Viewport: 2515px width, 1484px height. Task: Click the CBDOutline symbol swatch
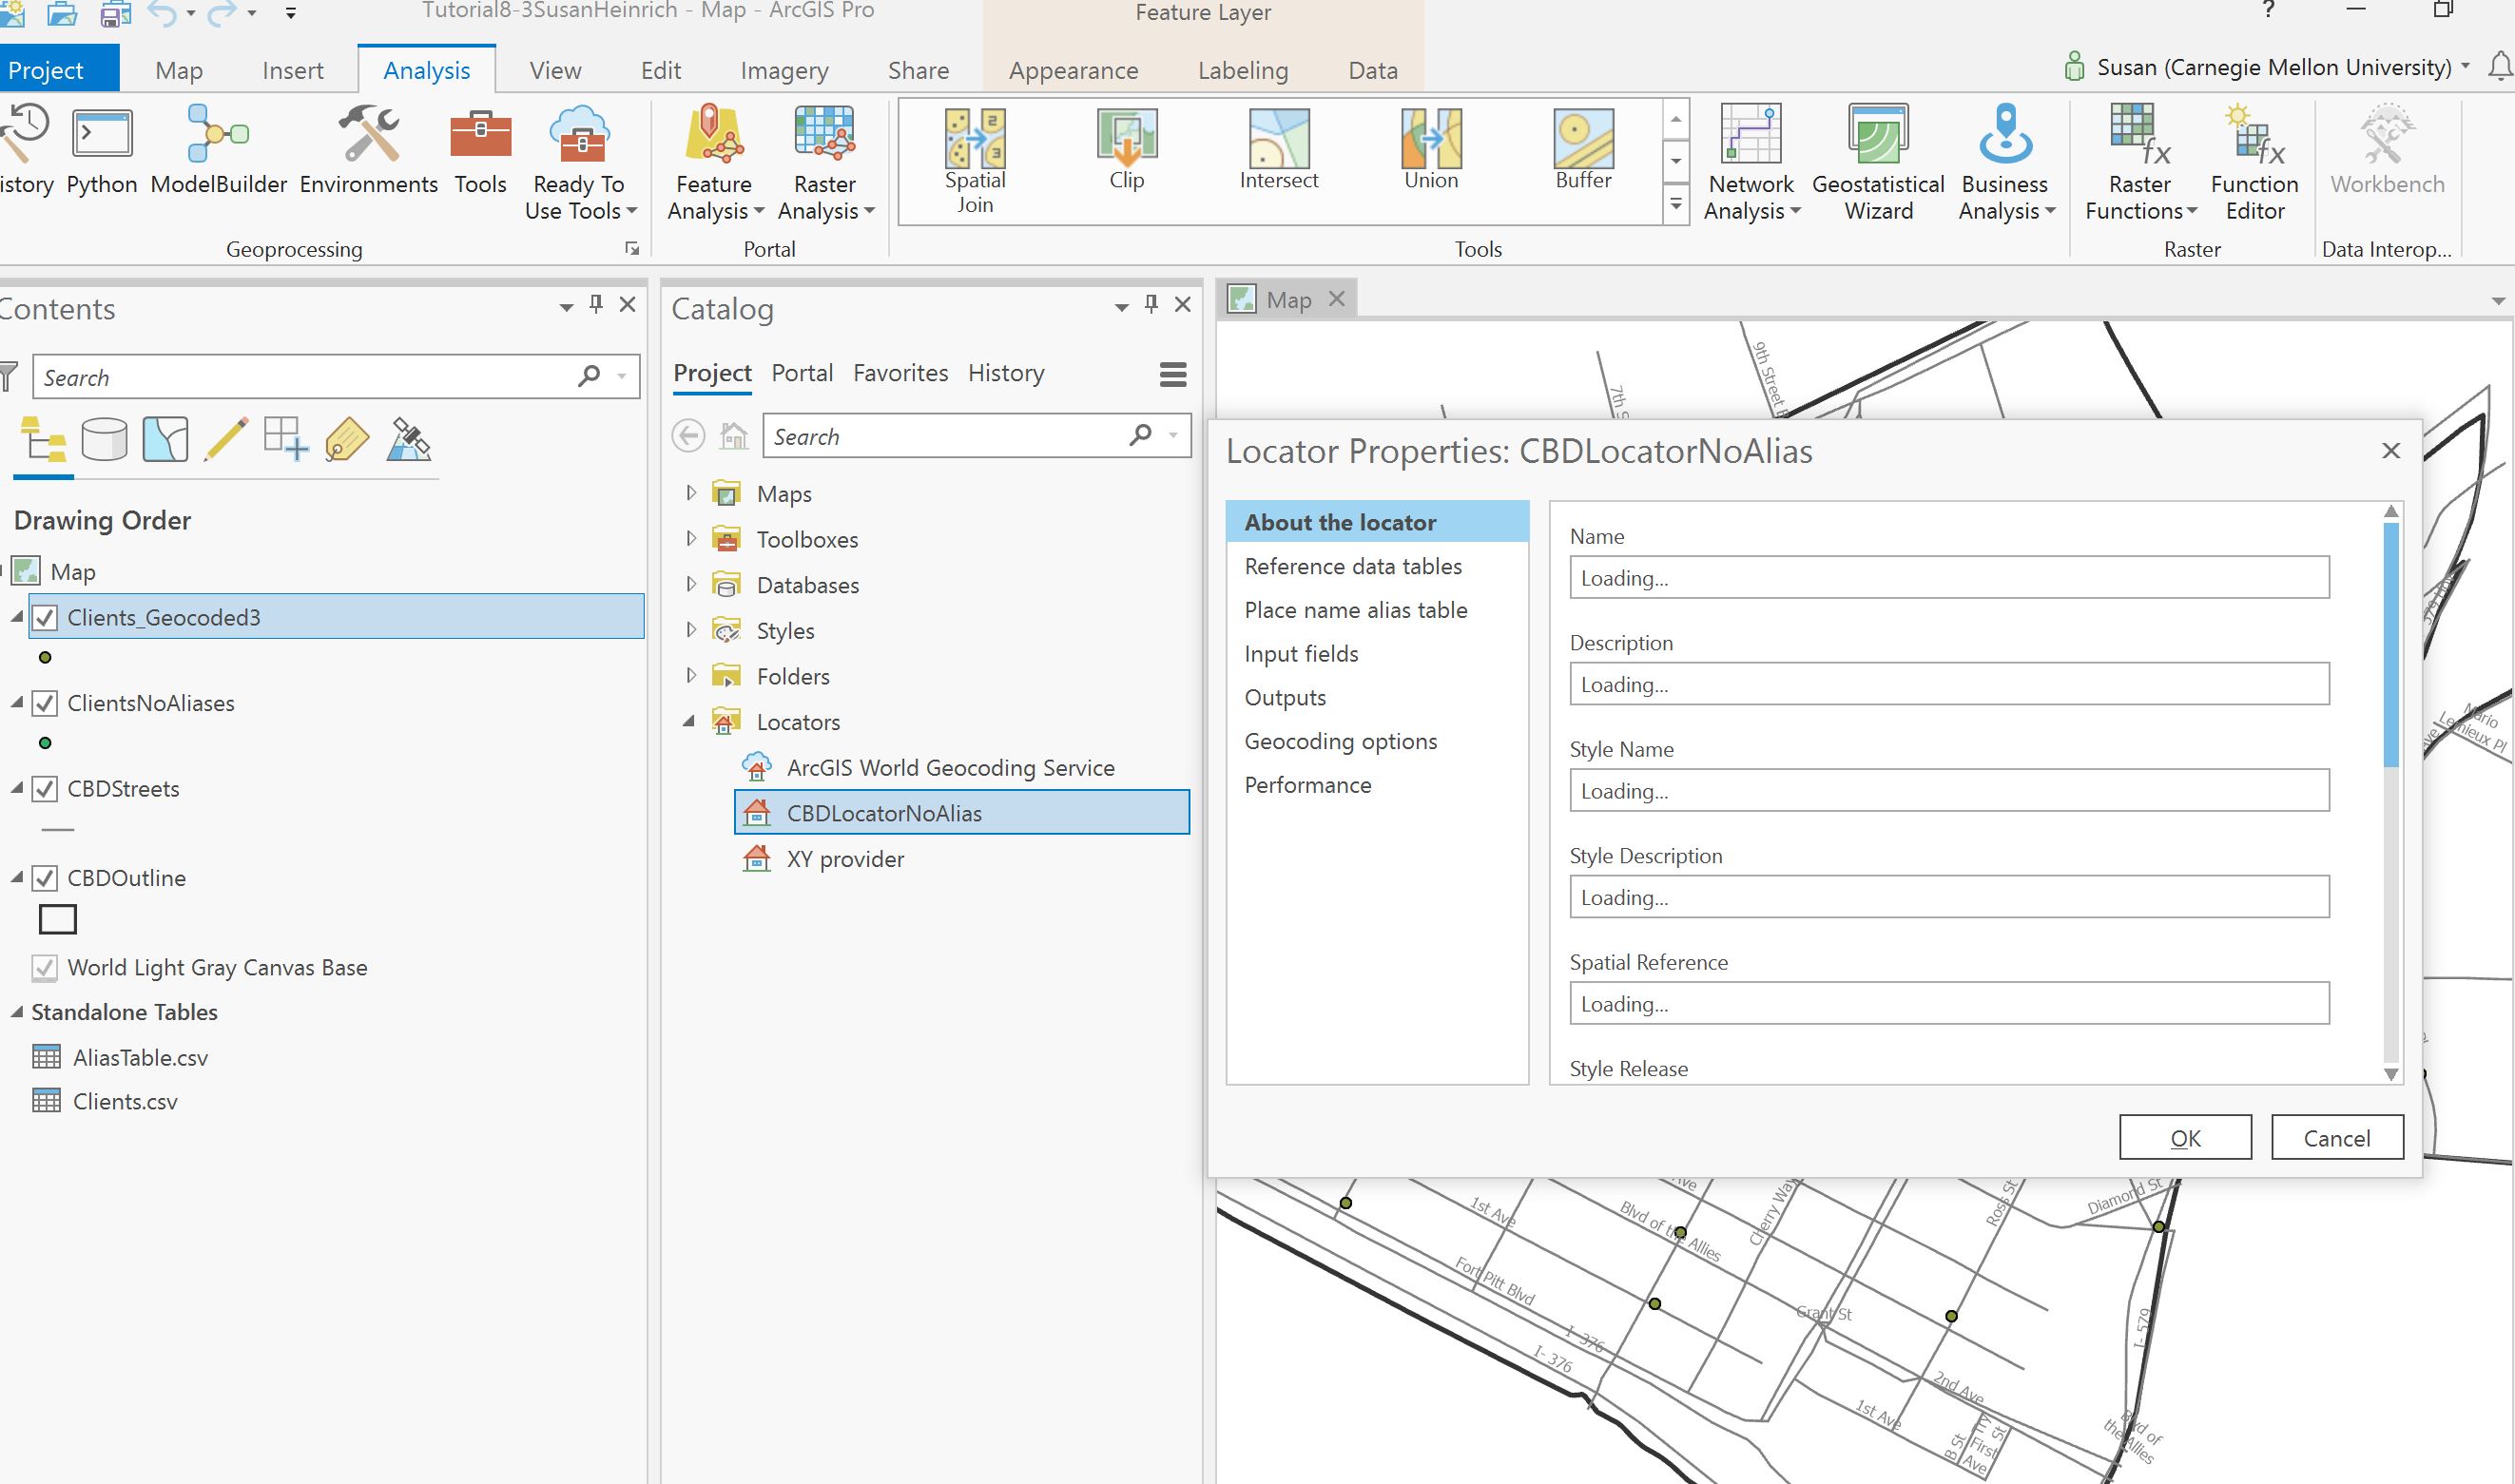pyautogui.click(x=57, y=919)
